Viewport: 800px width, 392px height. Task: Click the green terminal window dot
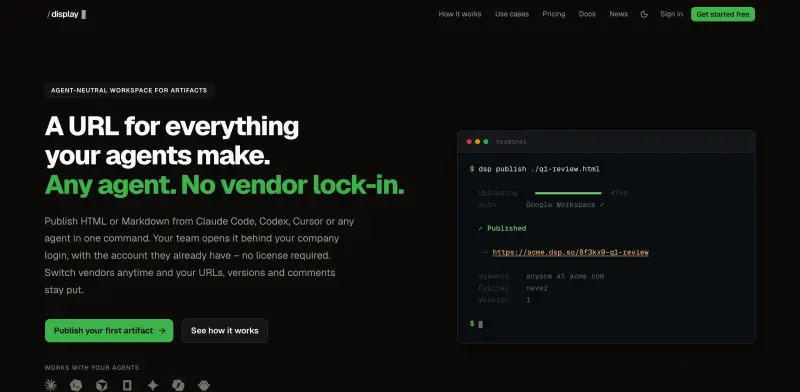(x=486, y=141)
